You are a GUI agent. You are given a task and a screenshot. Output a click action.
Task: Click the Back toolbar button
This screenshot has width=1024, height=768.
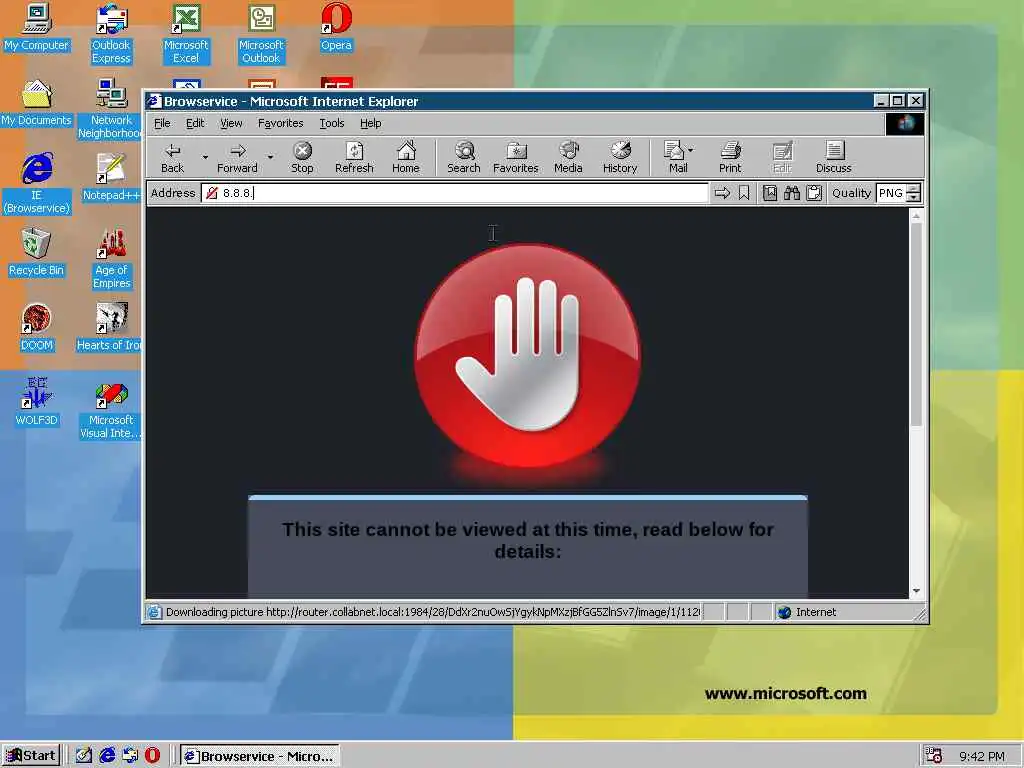(x=172, y=157)
